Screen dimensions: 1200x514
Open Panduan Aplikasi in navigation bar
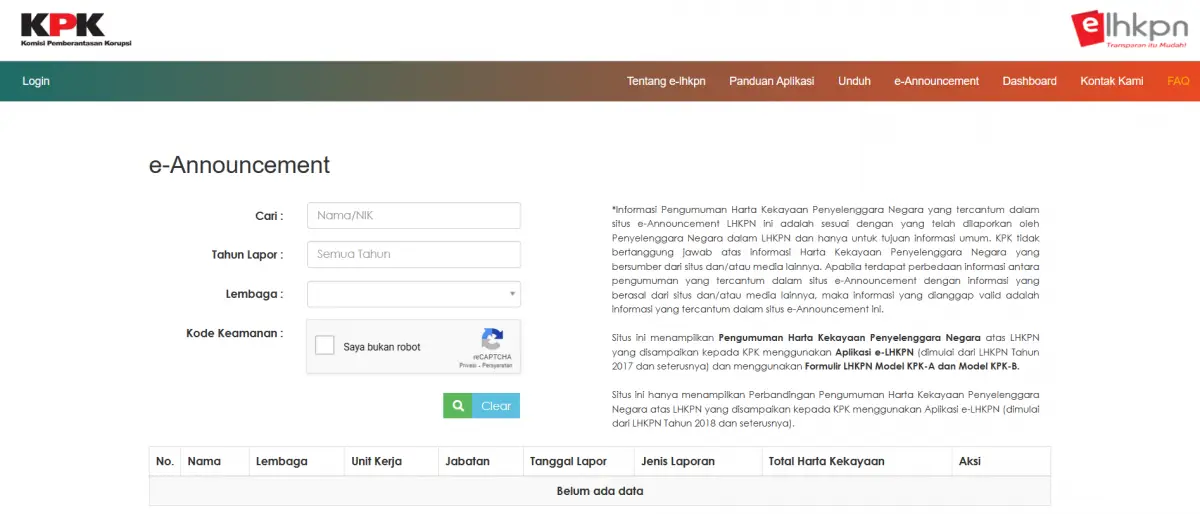[771, 81]
